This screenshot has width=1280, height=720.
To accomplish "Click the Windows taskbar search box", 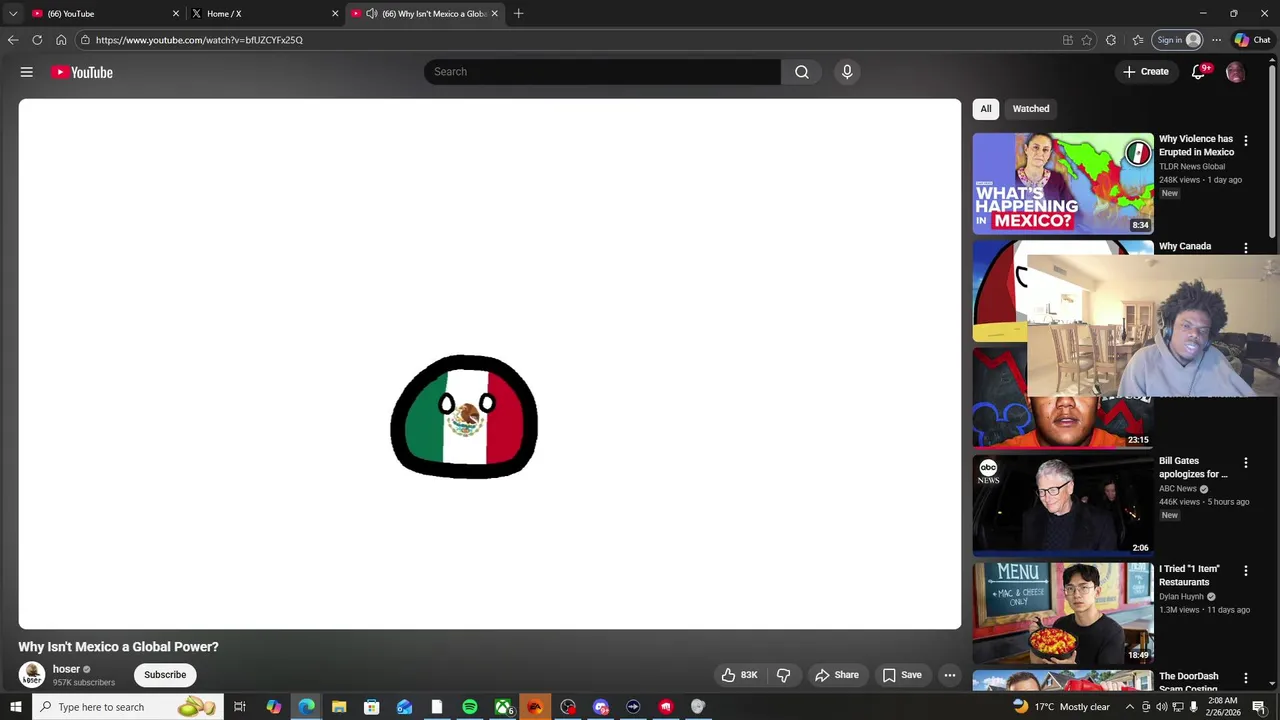I will (x=126, y=707).
